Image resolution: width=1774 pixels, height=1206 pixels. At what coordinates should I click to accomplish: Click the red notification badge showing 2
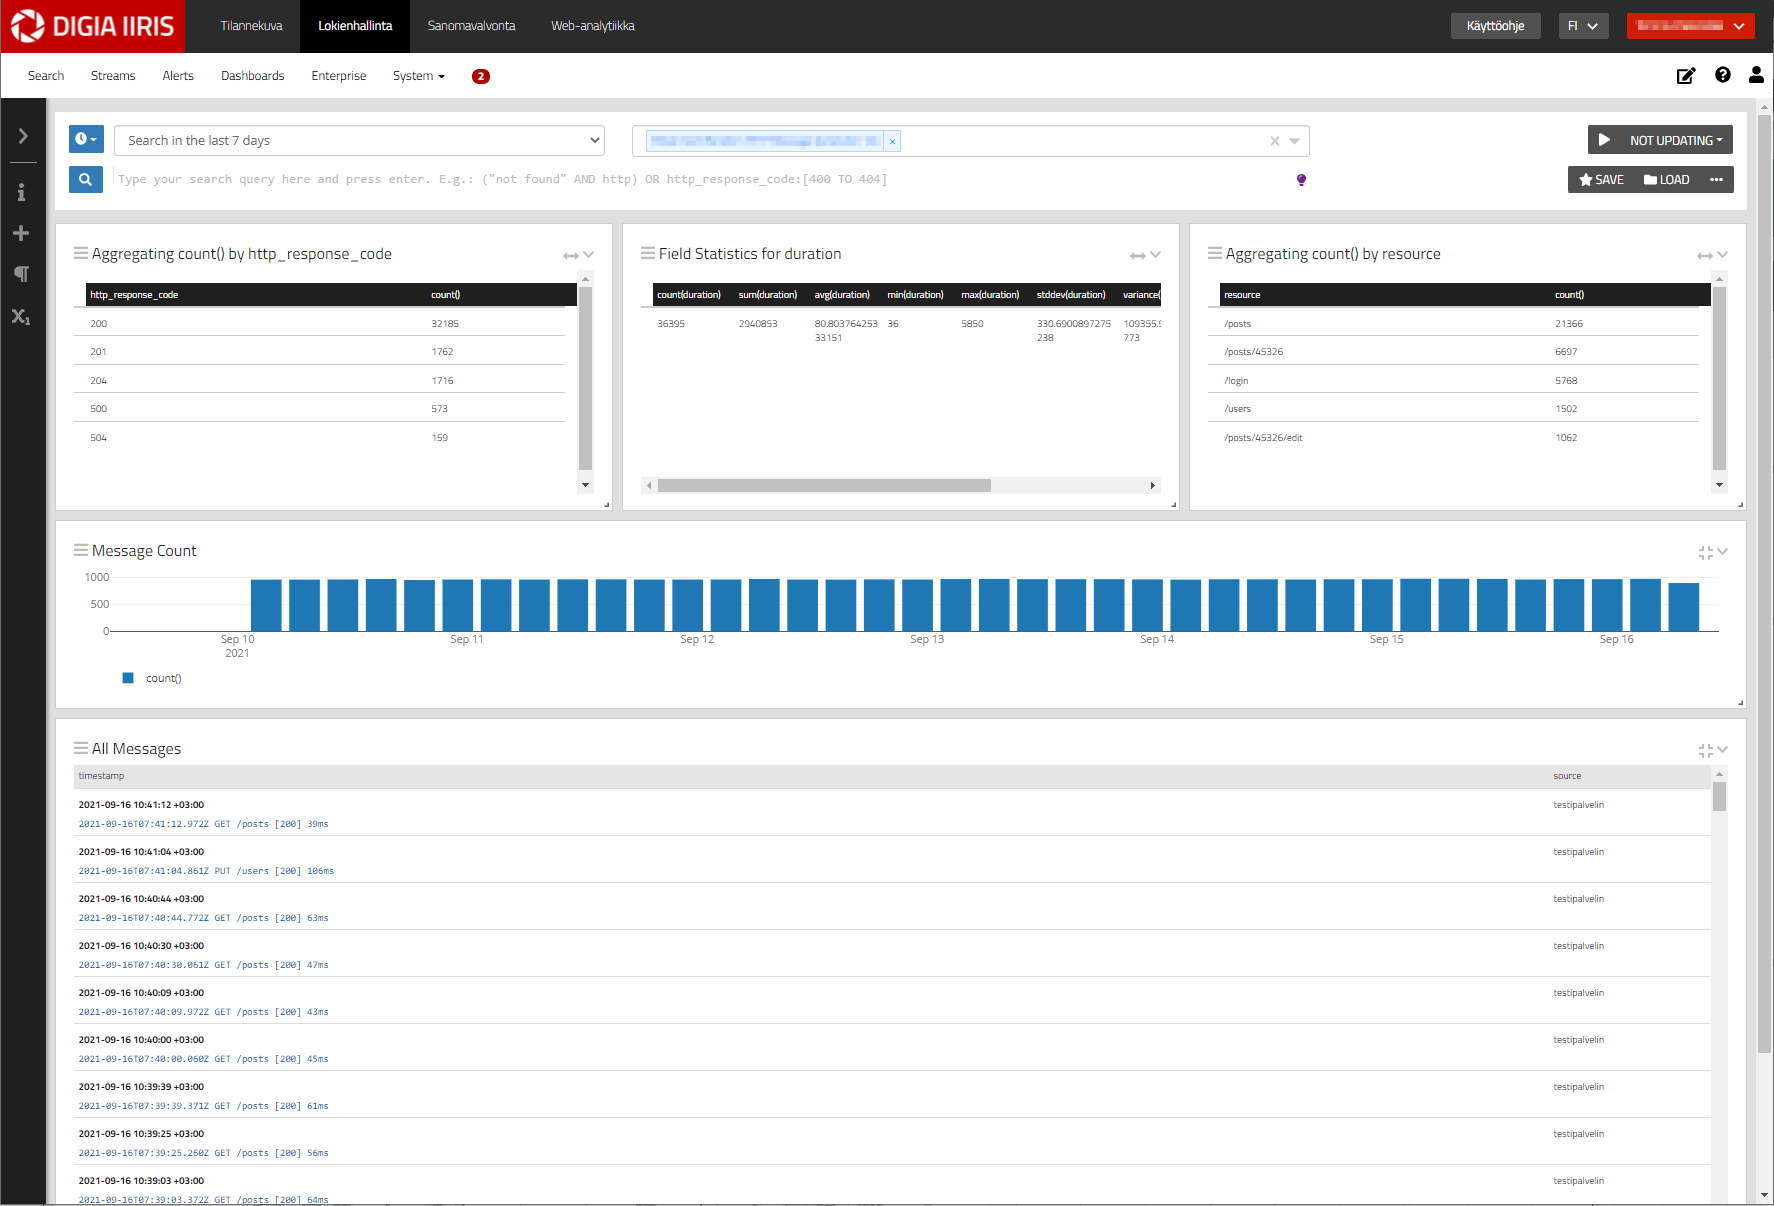[481, 76]
